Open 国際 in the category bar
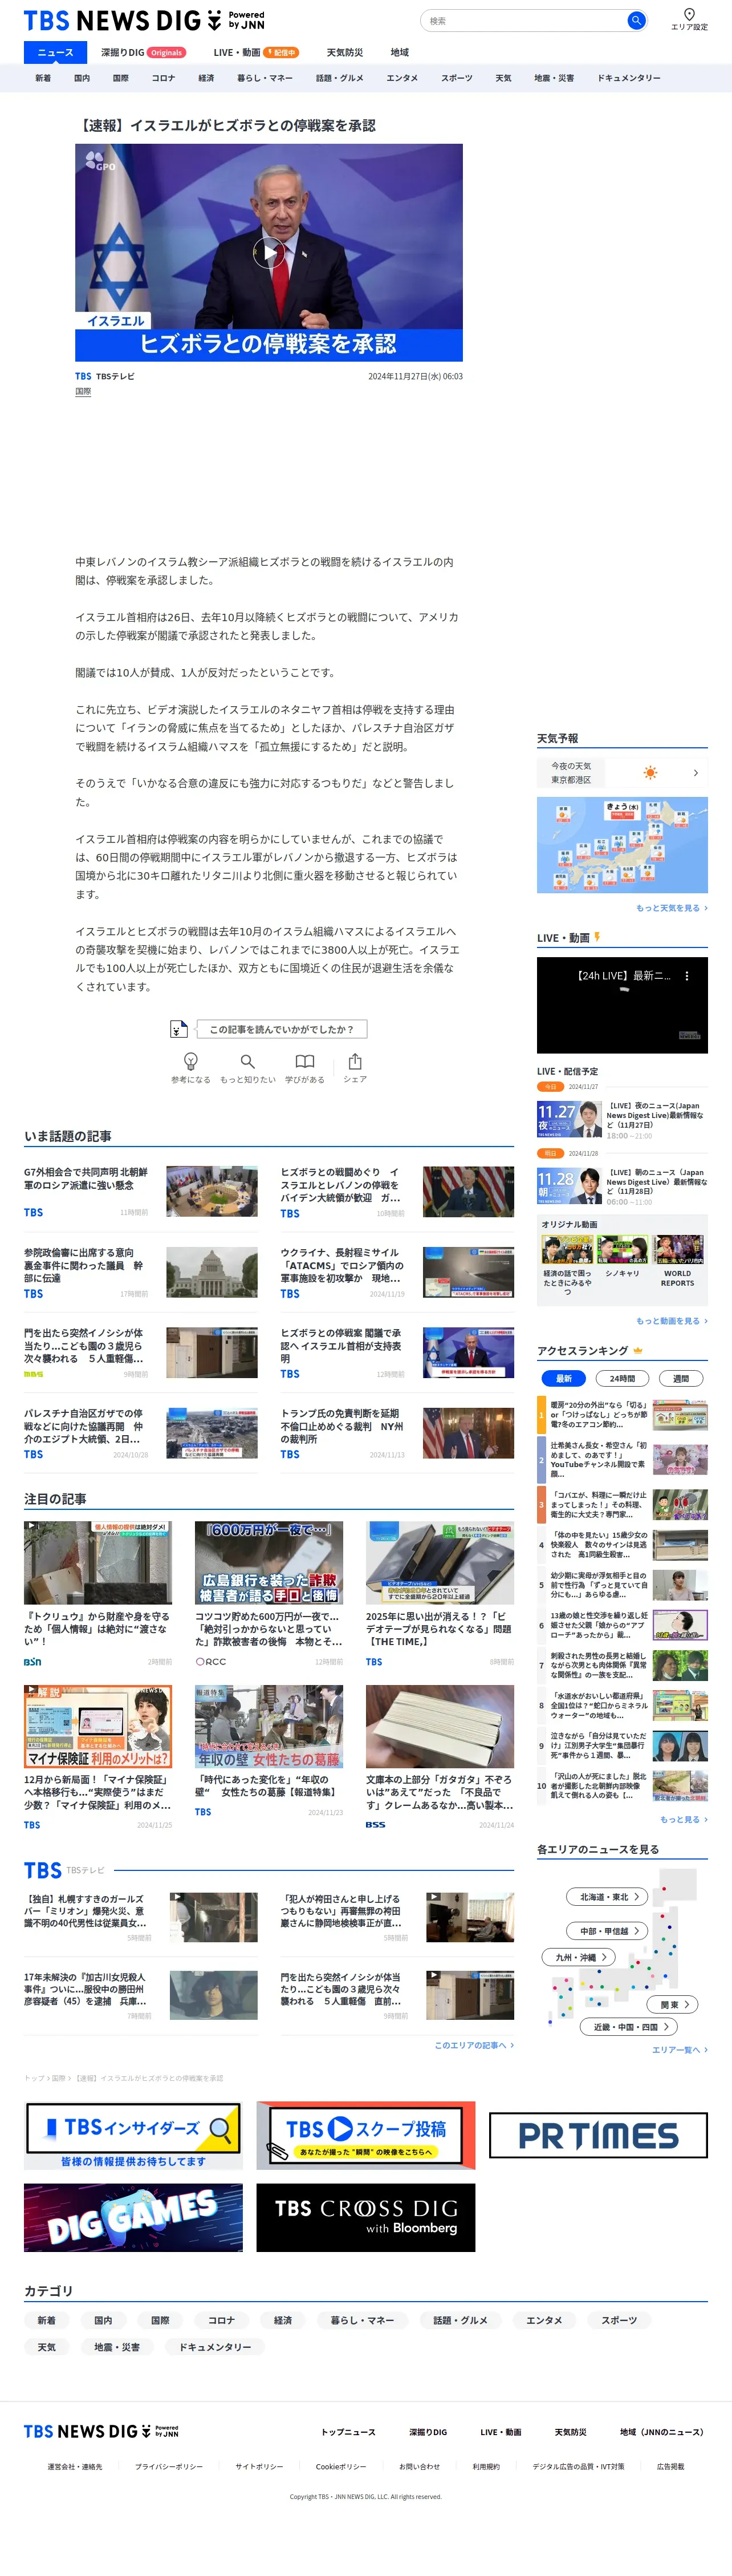Viewport: 732px width, 2576px height. point(120,78)
